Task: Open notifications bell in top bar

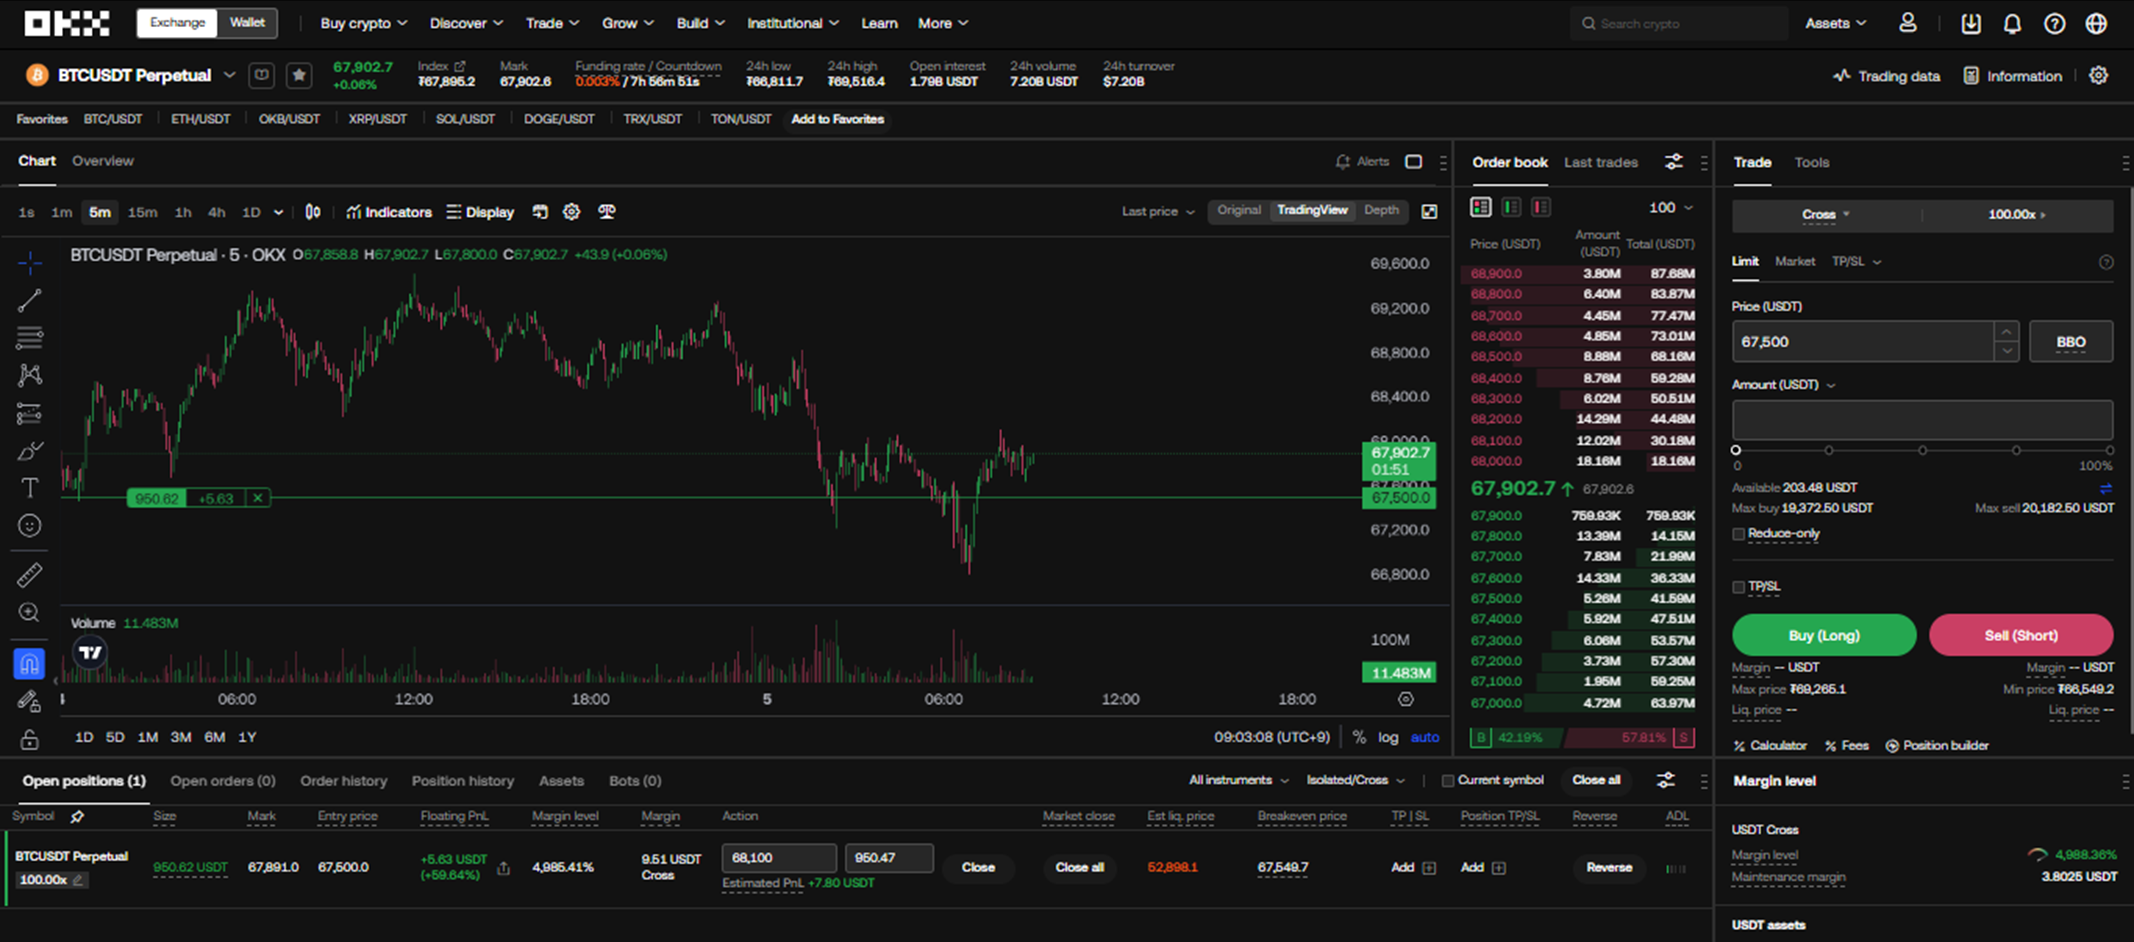Action: tap(2012, 23)
